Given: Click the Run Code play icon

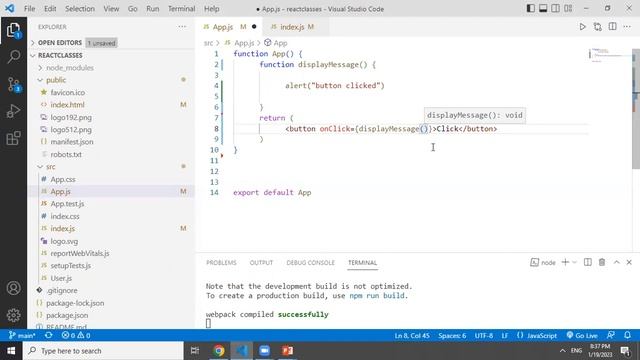Looking at the screenshot, I should (x=582, y=27).
